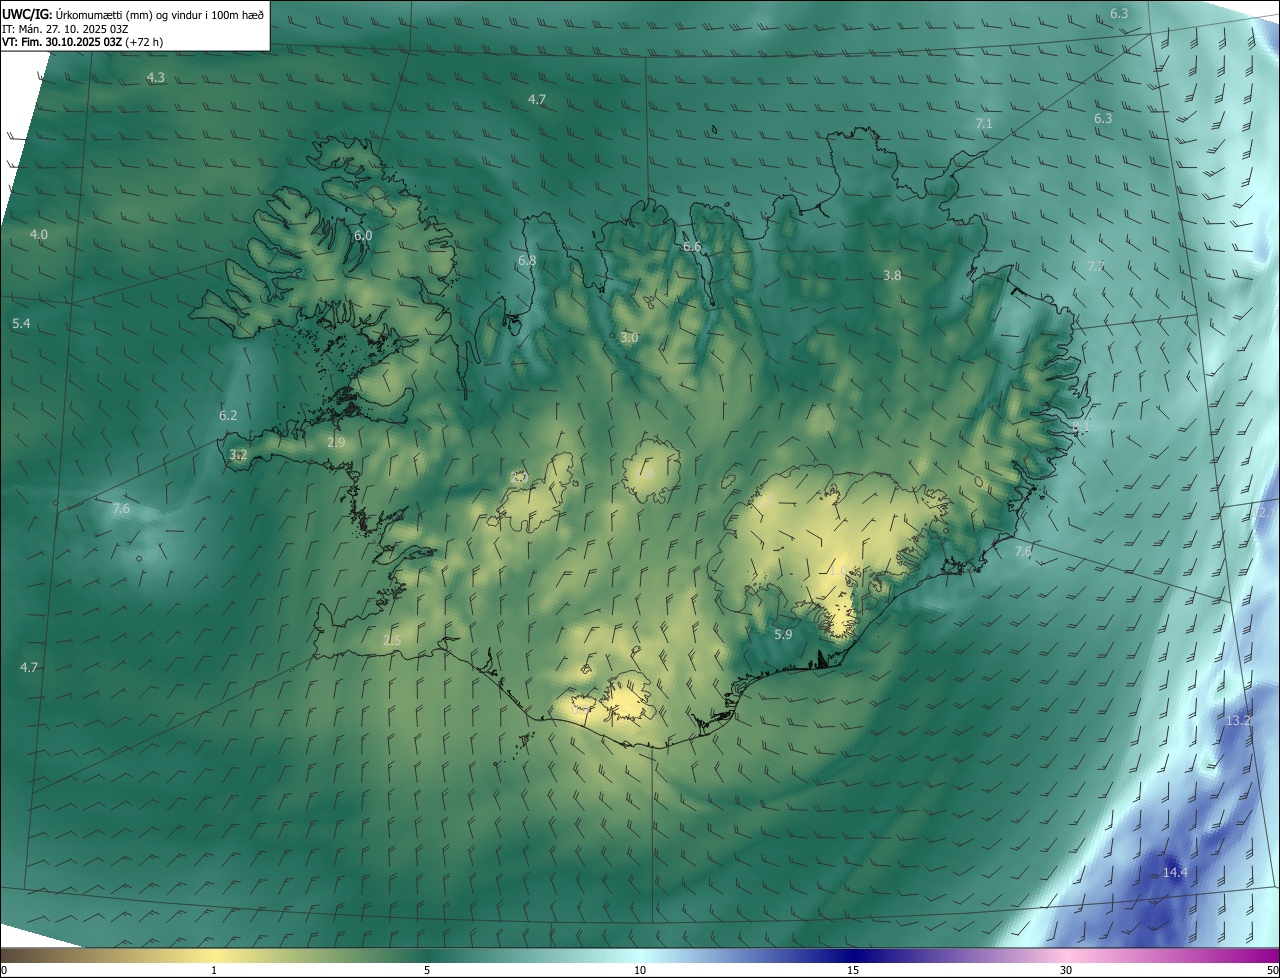Click the colorbar tick label 10
The width and height of the screenshot is (1280, 978).
pyautogui.click(x=640, y=970)
